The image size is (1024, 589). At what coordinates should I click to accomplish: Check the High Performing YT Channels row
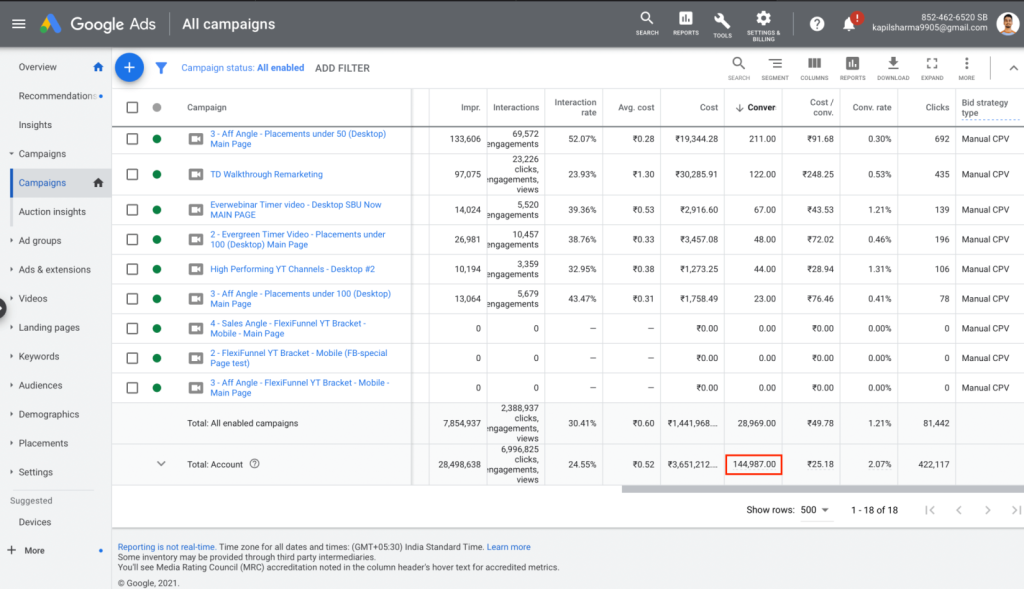point(133,269)
